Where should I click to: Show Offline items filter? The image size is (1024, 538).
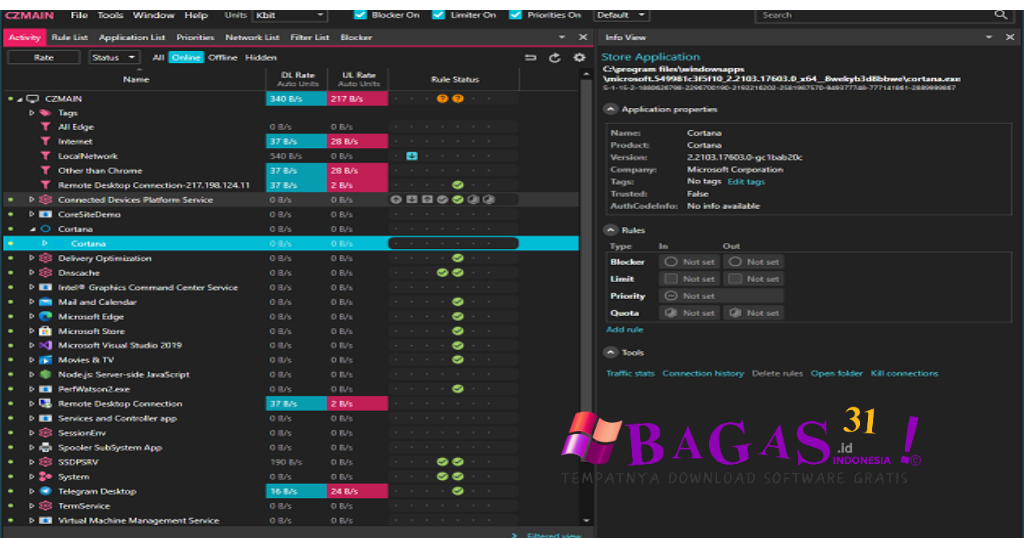(223, 57)
